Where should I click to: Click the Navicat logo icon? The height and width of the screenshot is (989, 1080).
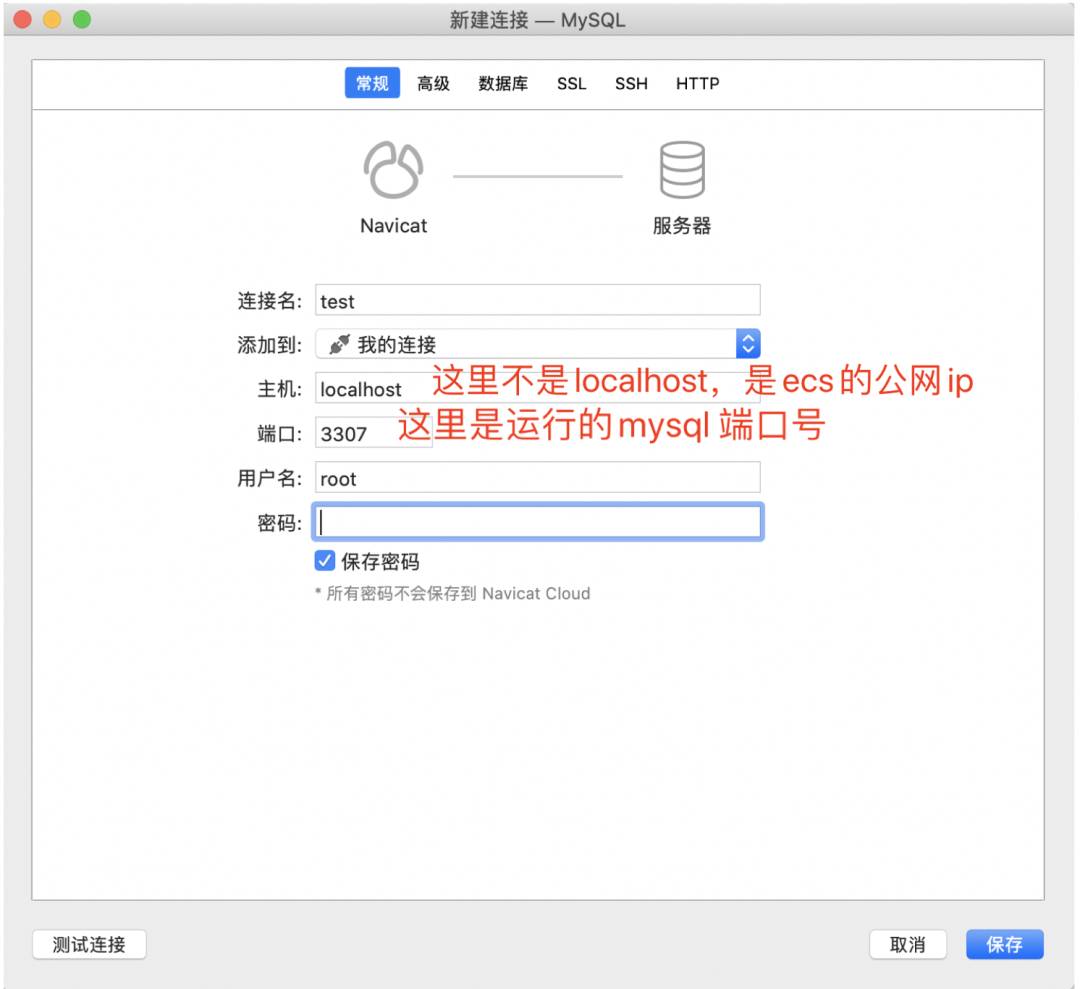click(393, 170)
